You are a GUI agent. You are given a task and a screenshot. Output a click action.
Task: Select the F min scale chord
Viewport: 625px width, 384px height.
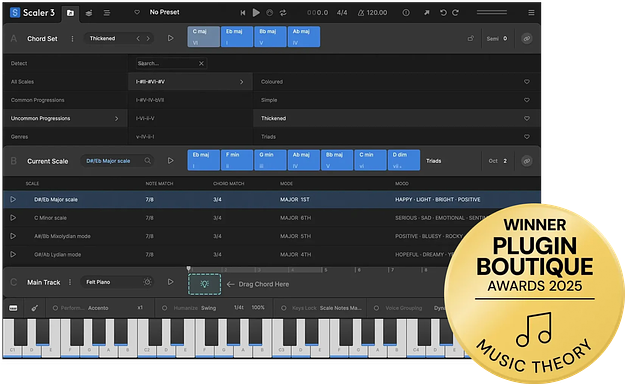coord(237,160)
